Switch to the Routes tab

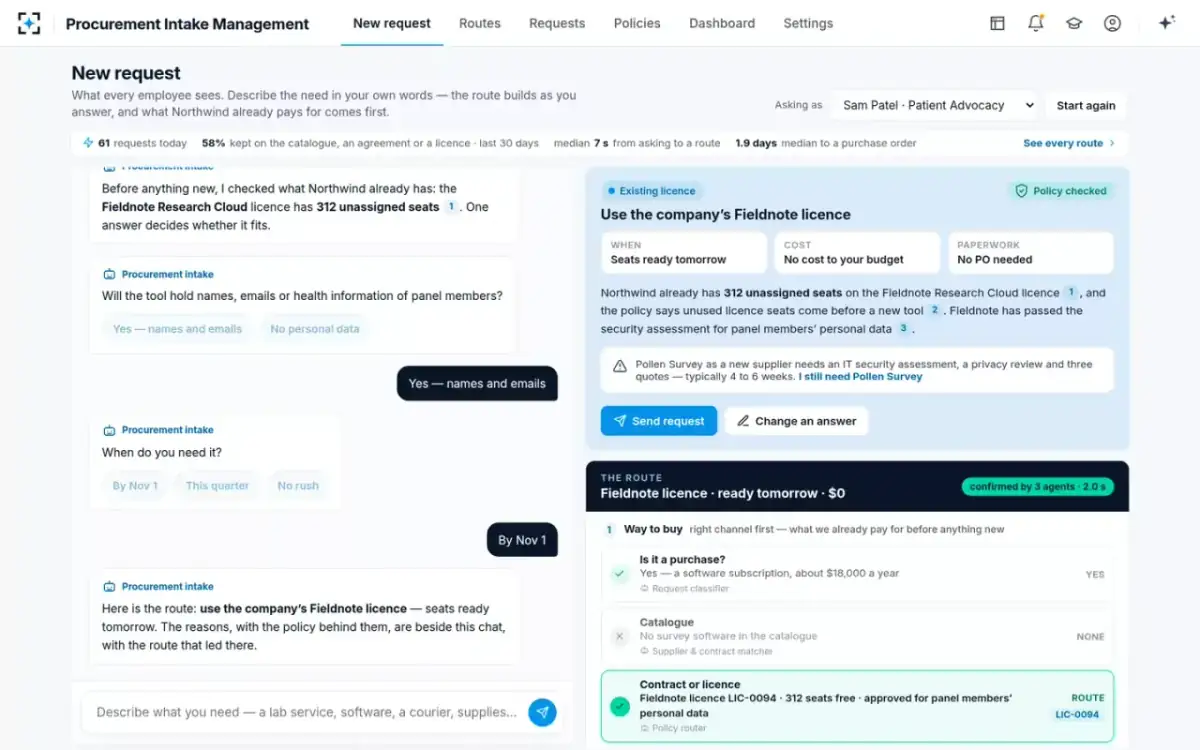point(480,23)
